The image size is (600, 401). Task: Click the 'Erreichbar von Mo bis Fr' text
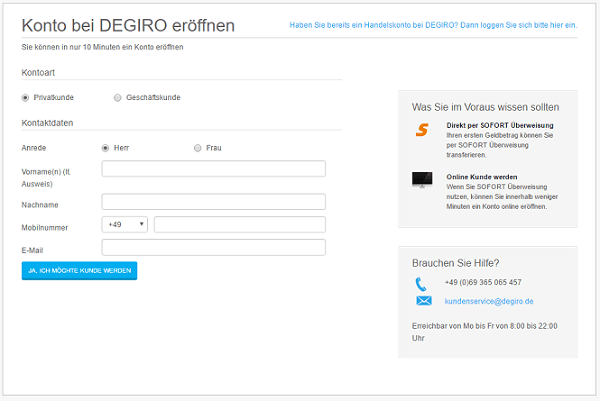point(484,332)
